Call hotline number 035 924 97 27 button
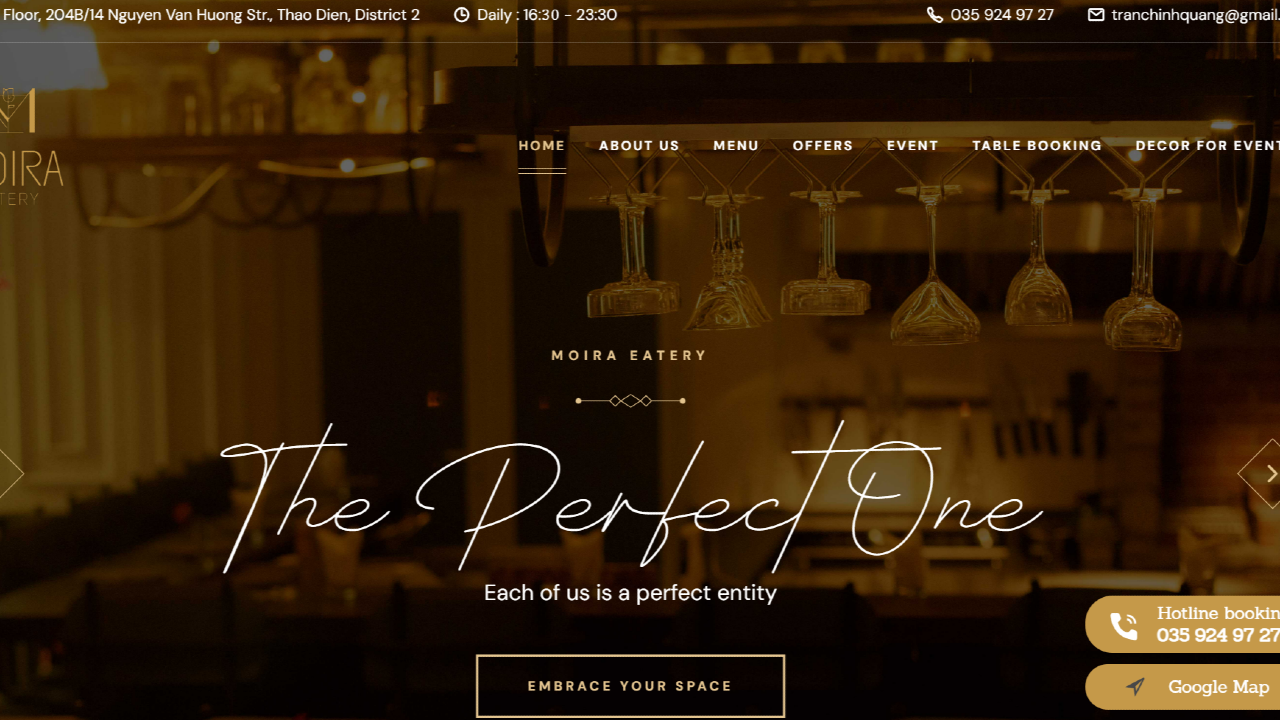Image resolution: width=1280 pixels, height=720 pixels. tap(1183, 625)
